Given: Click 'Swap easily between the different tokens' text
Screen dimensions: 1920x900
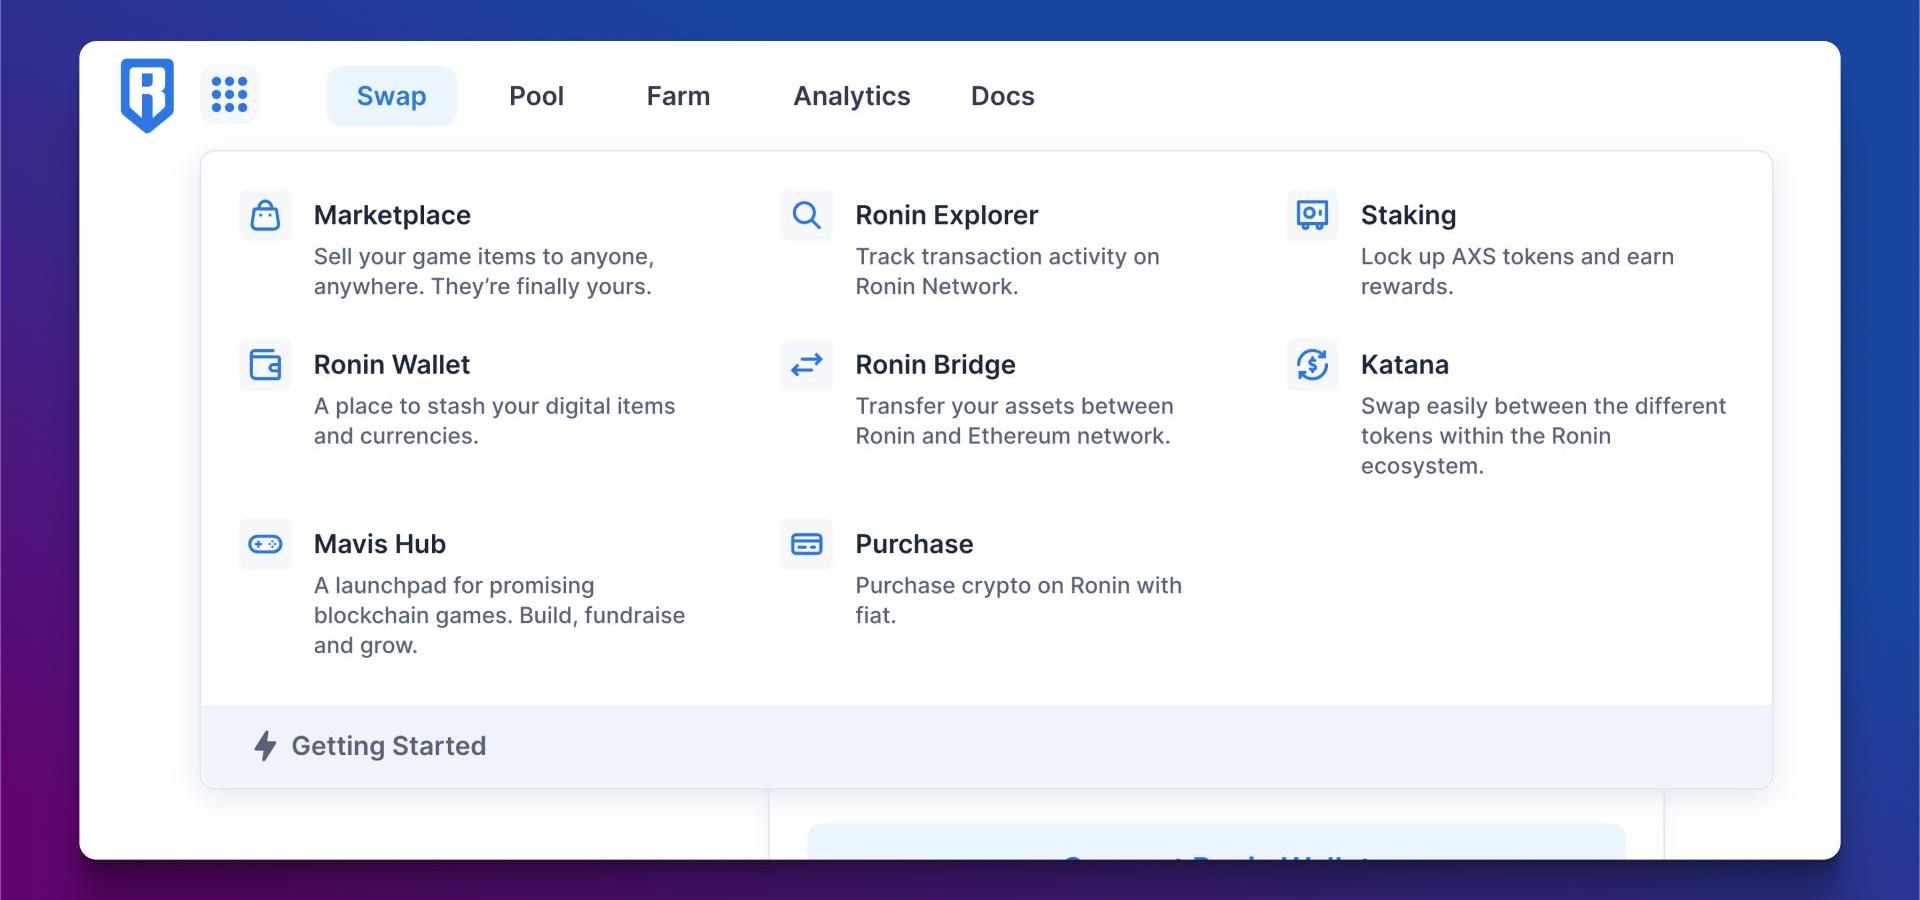Looking at the screenshot, I should point(1543,436).
